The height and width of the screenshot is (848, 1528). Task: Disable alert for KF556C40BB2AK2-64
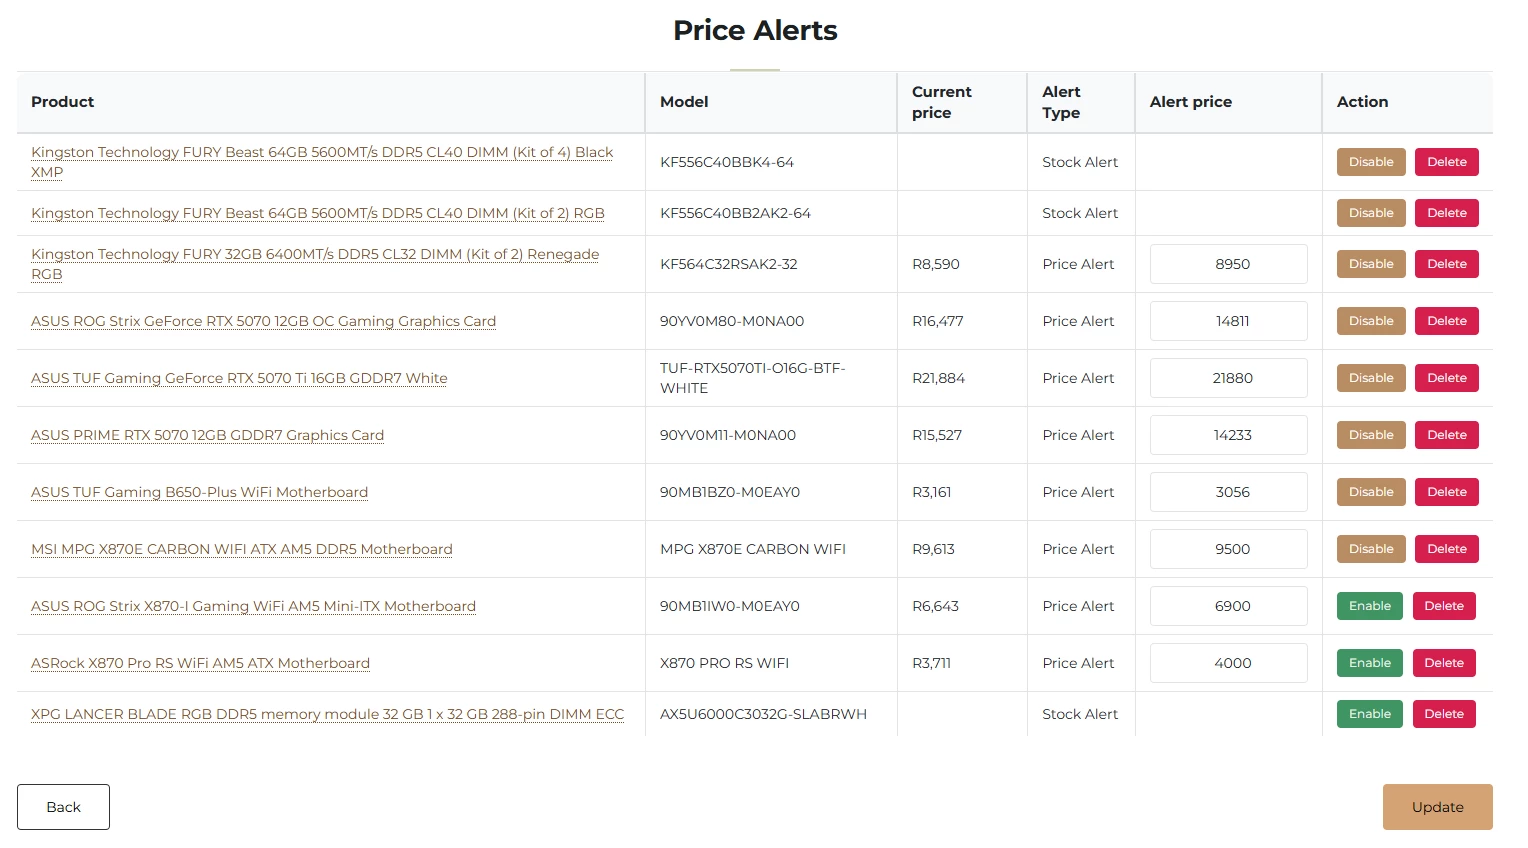(x=1371, y=213)
